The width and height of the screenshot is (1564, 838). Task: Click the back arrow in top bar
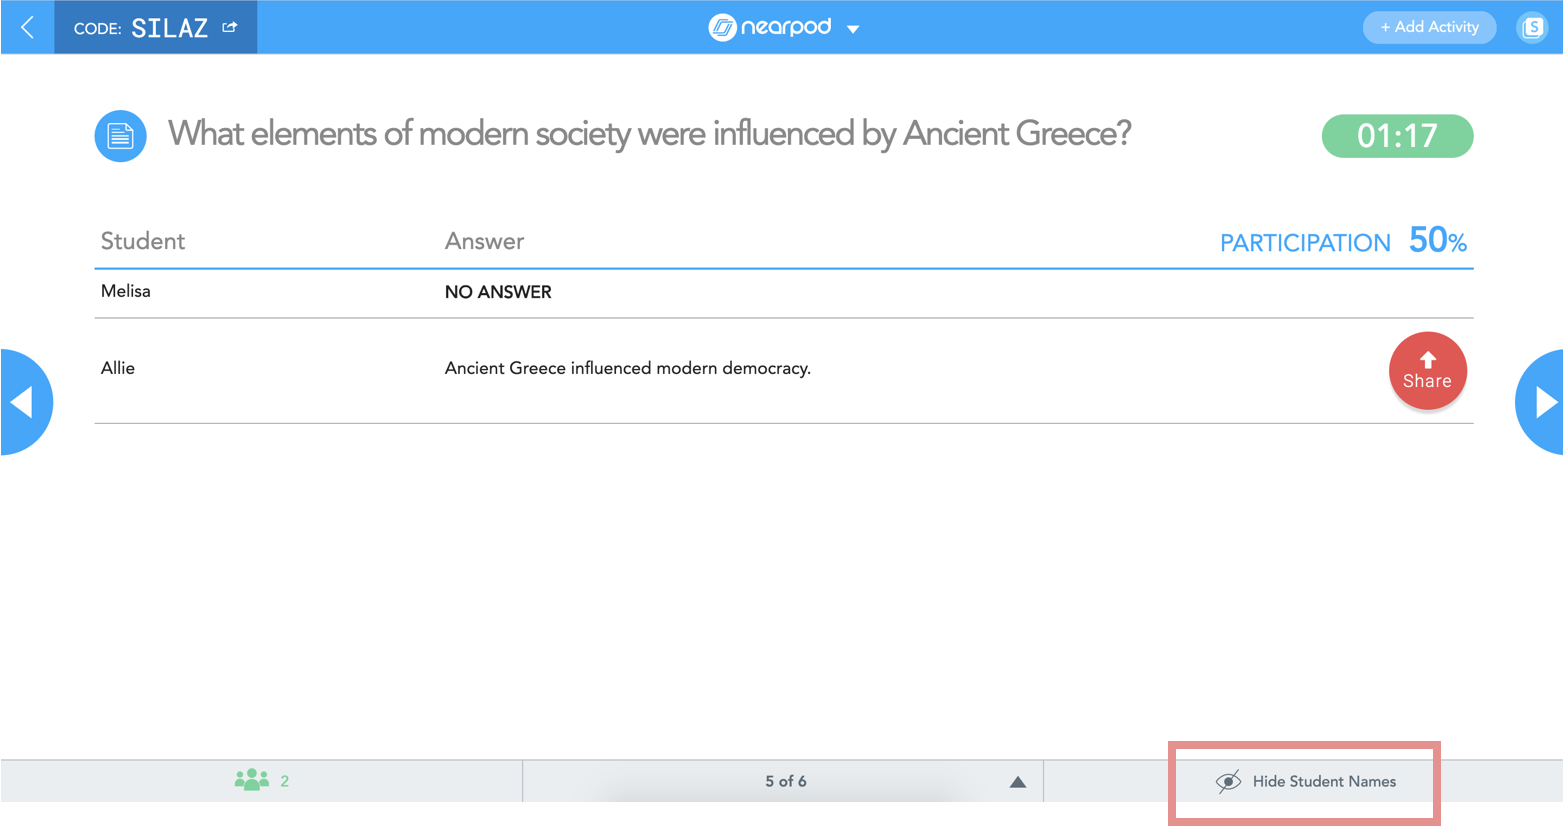(x=27, y=27)
